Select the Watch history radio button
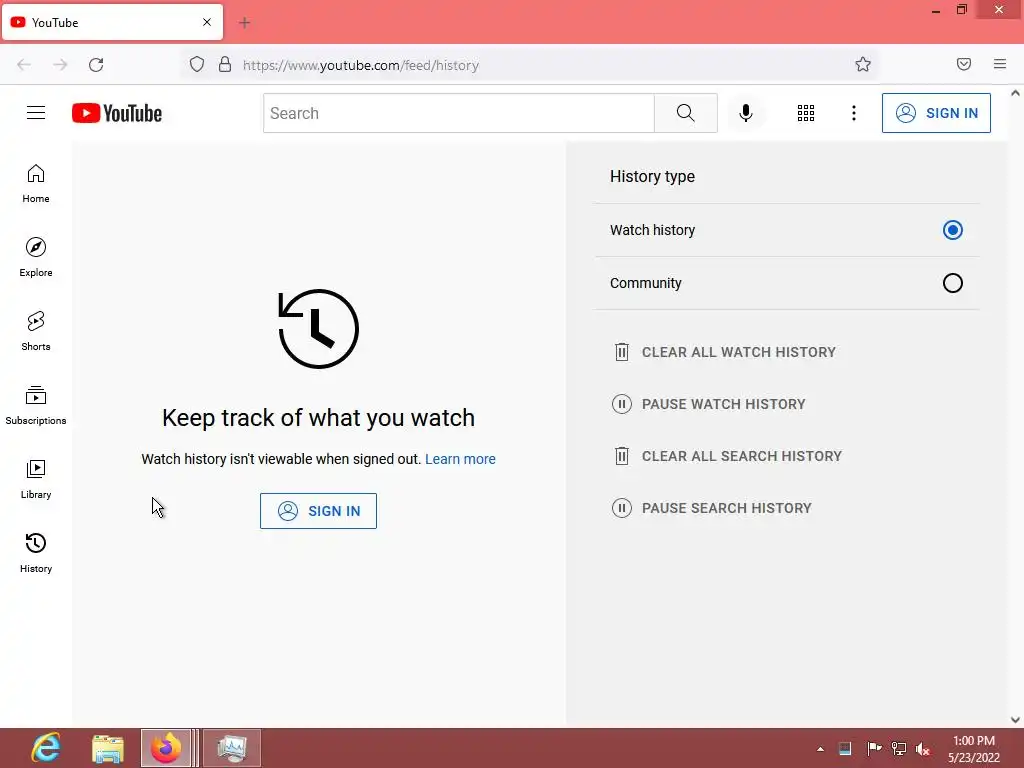This screenshot has height=768, width=1024. (x=953, y=230)
